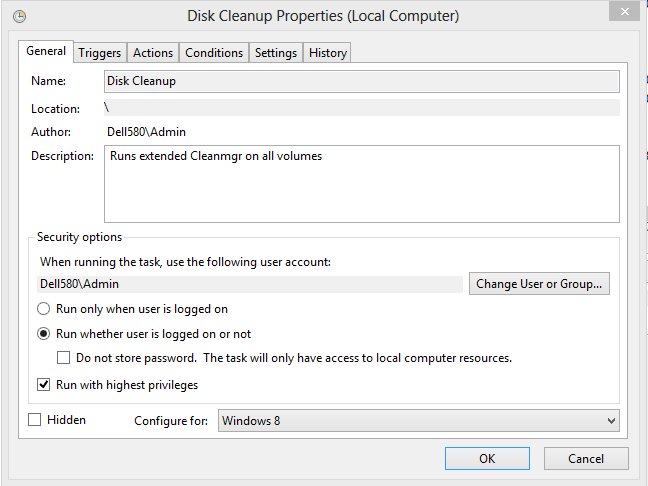The height and width of the screenshot is (486, 648).
Task: Click the Dell580\Admin user account field
Action: [250, 284]
